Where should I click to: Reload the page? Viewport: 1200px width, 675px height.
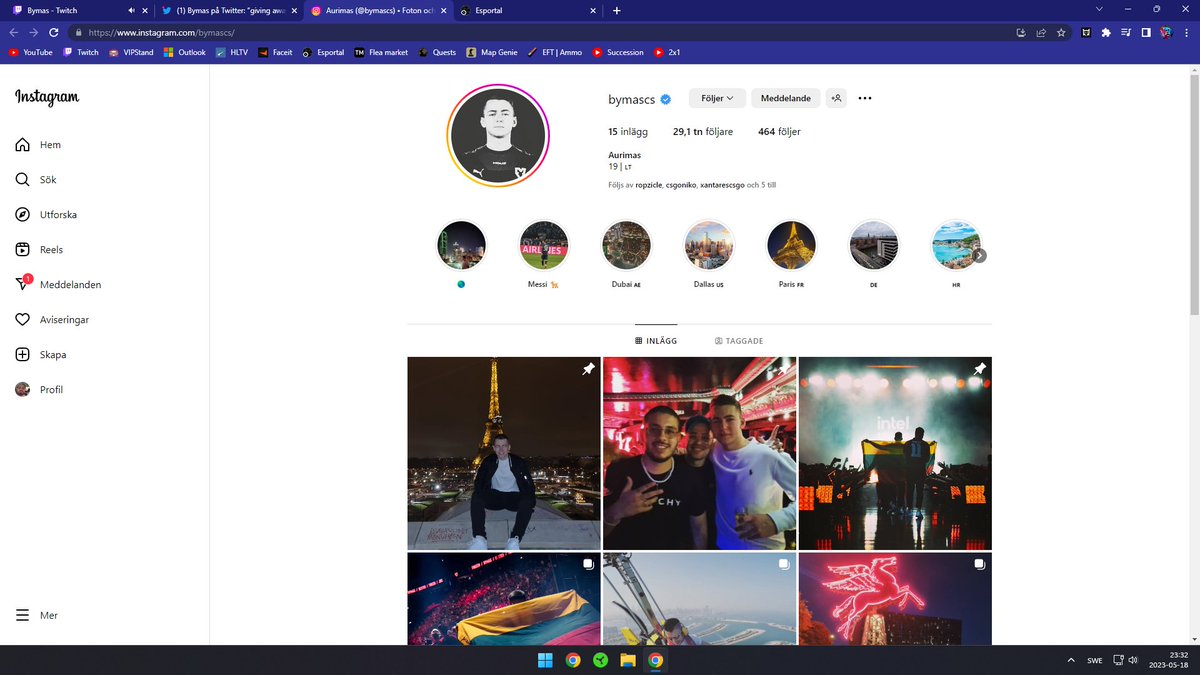click(53, 32)
